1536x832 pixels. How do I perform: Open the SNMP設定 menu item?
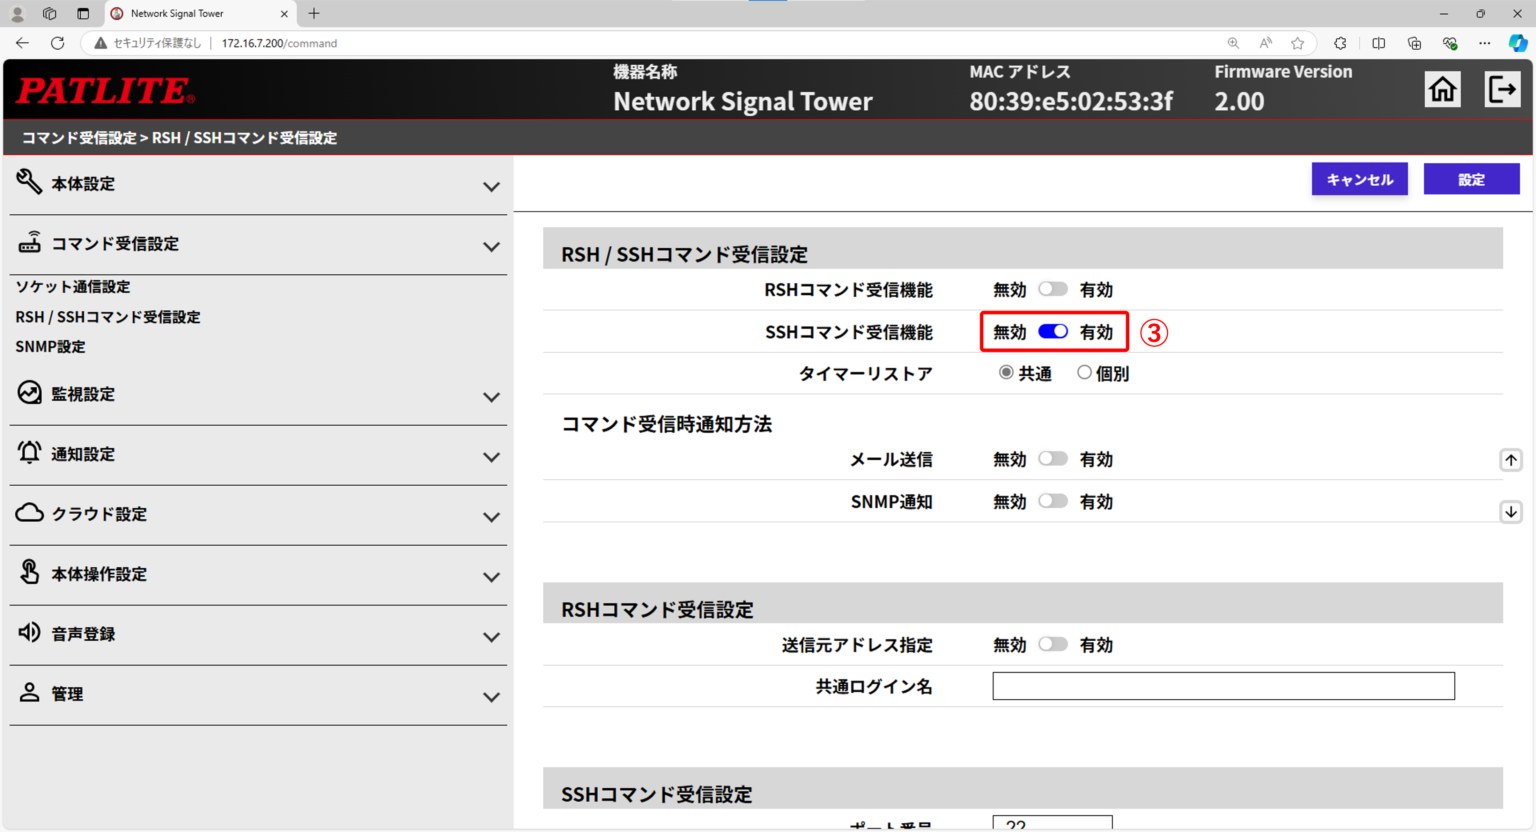pos(50,346)
